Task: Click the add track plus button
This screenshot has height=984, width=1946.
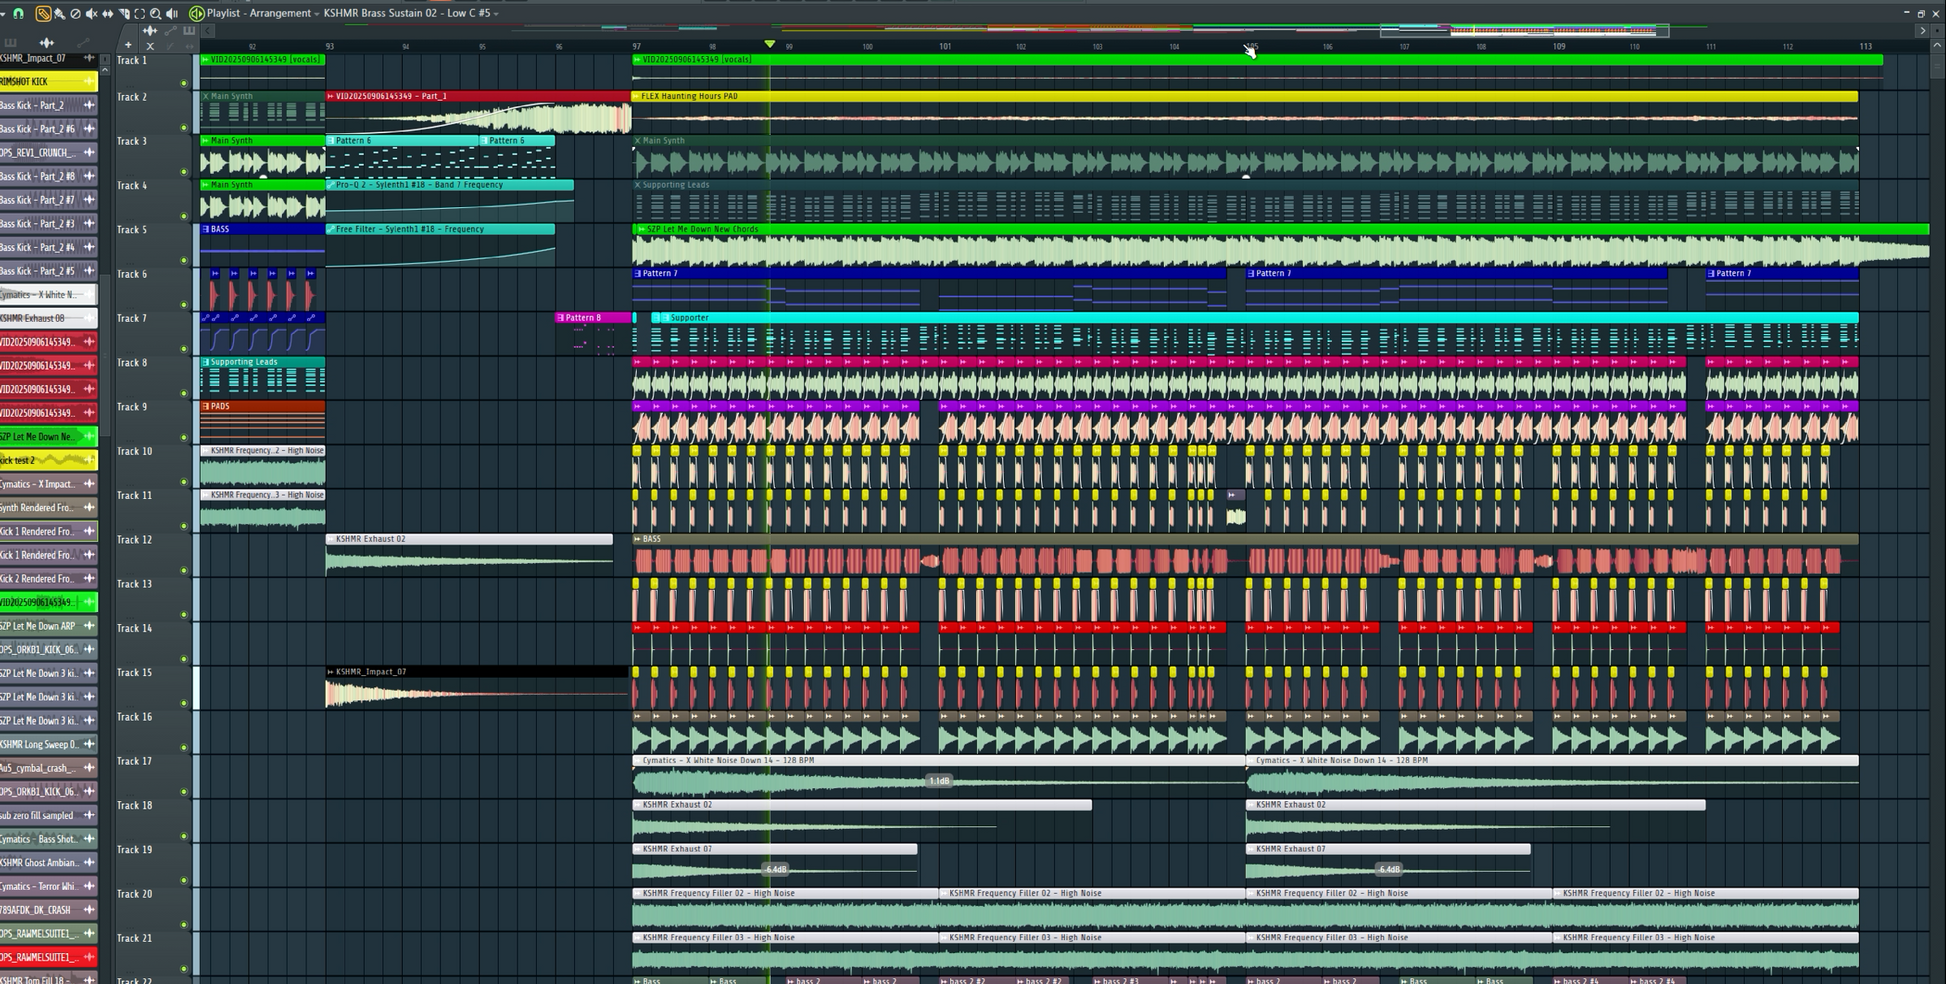Action: (128, 45)
